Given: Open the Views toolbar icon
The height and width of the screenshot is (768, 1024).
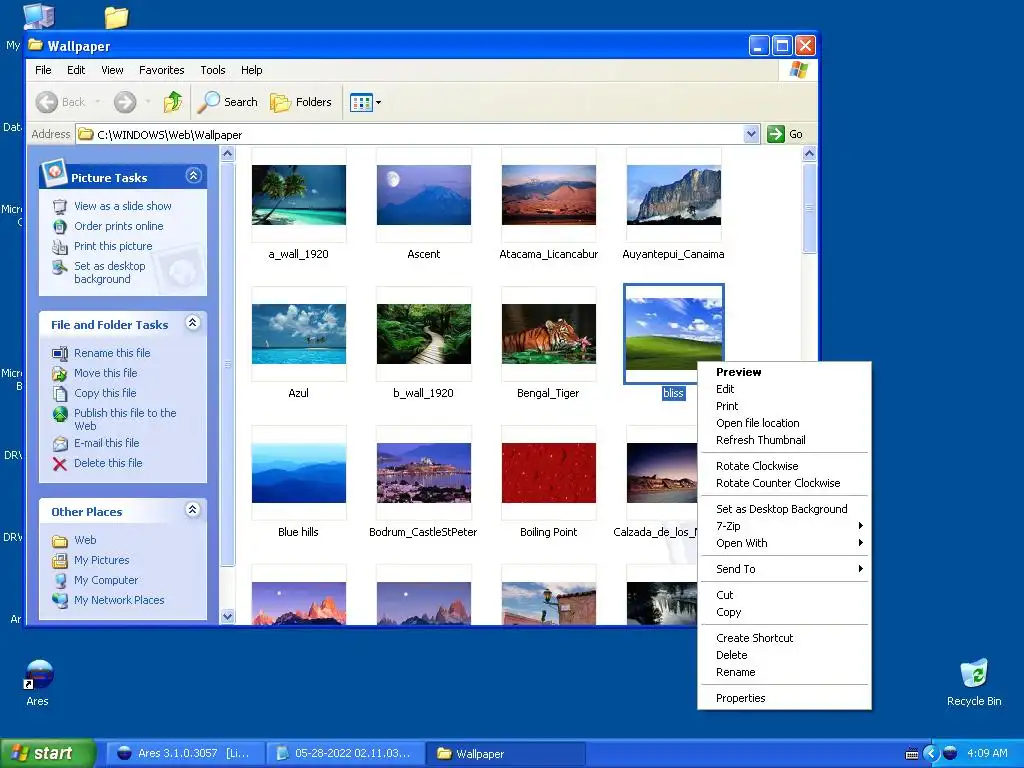Looking at the screenshot, I should pos(360,103).
